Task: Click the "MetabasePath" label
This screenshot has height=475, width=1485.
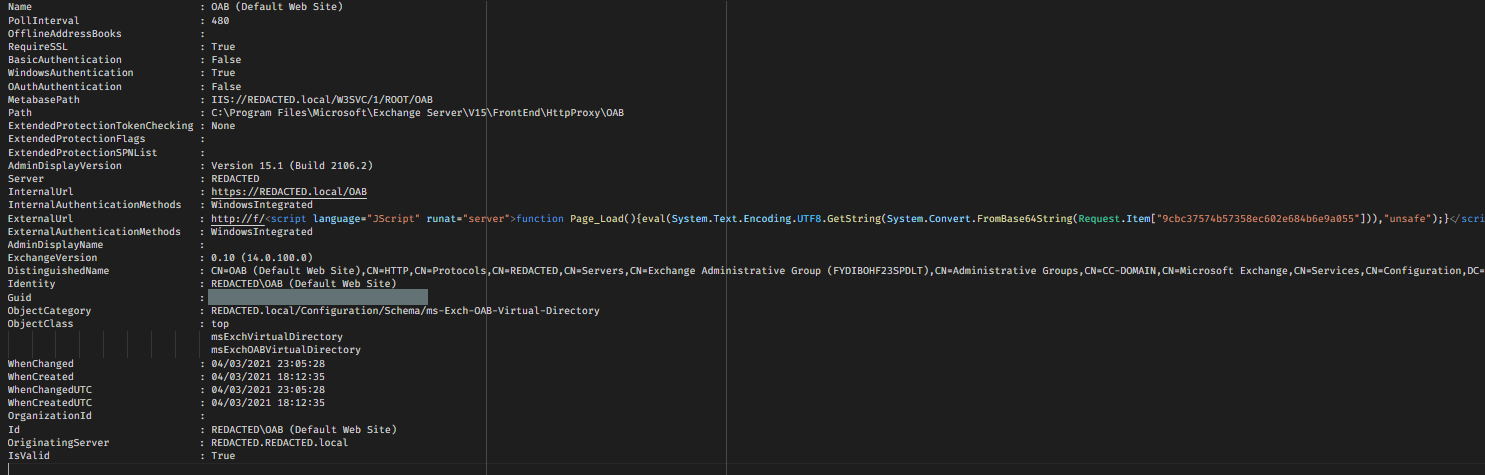Action: pos(44,100)
